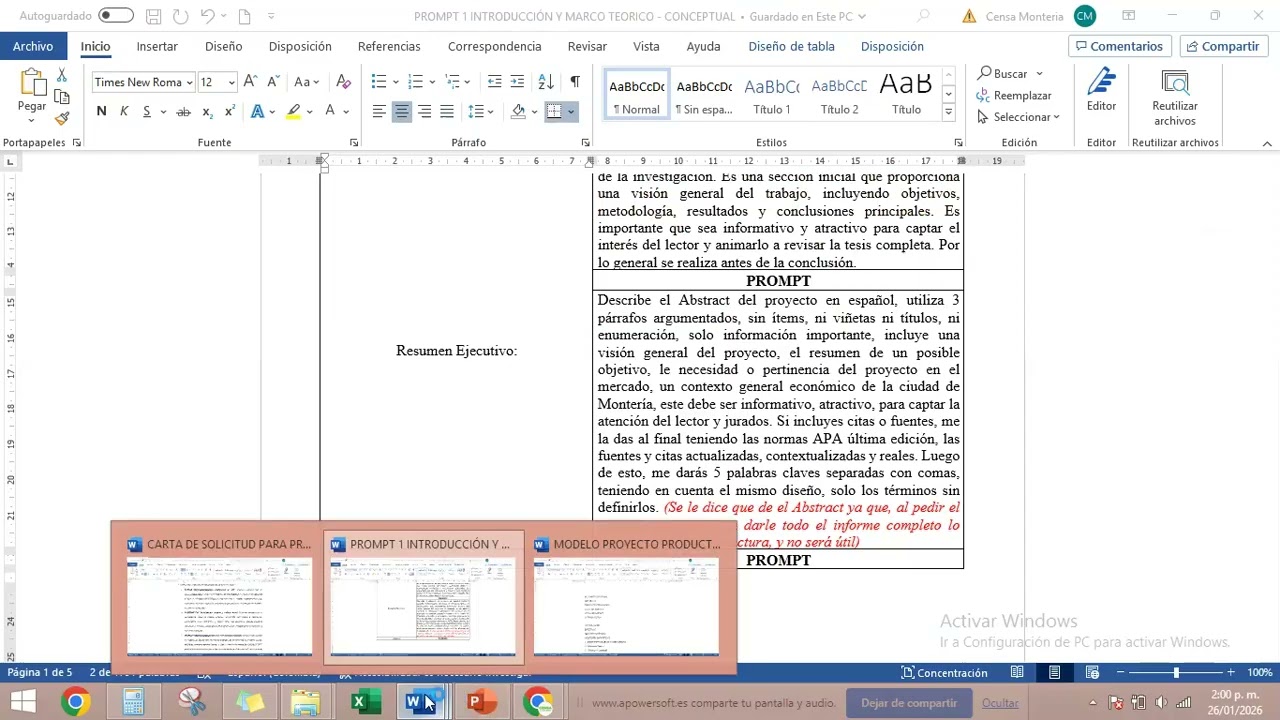Click the Undo arrow icon
Screen dimensions: 1280x720
coord(207,16)
